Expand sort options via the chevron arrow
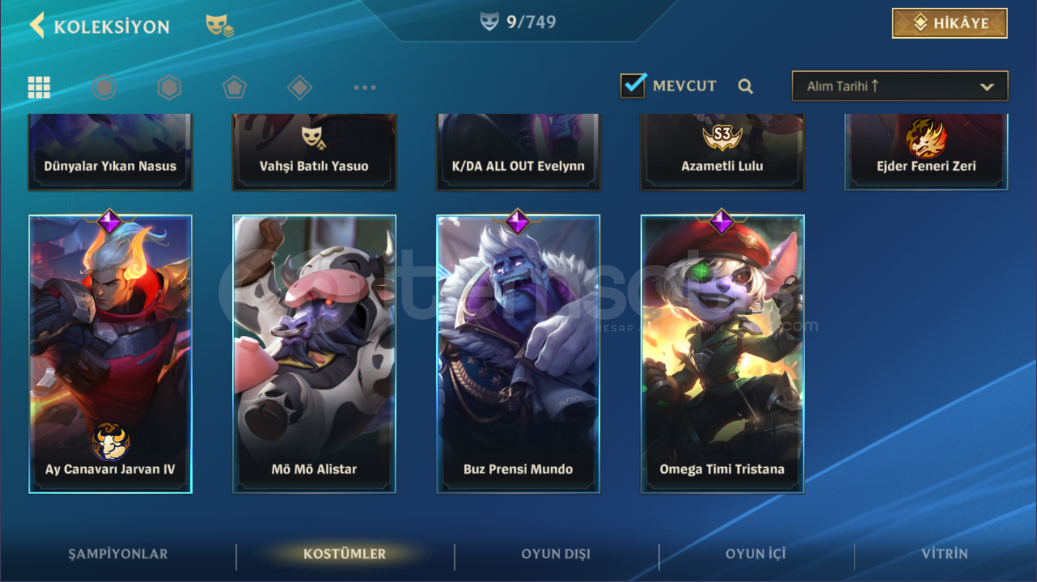This screenshot has width=1037, height=582. coord(987,87)
